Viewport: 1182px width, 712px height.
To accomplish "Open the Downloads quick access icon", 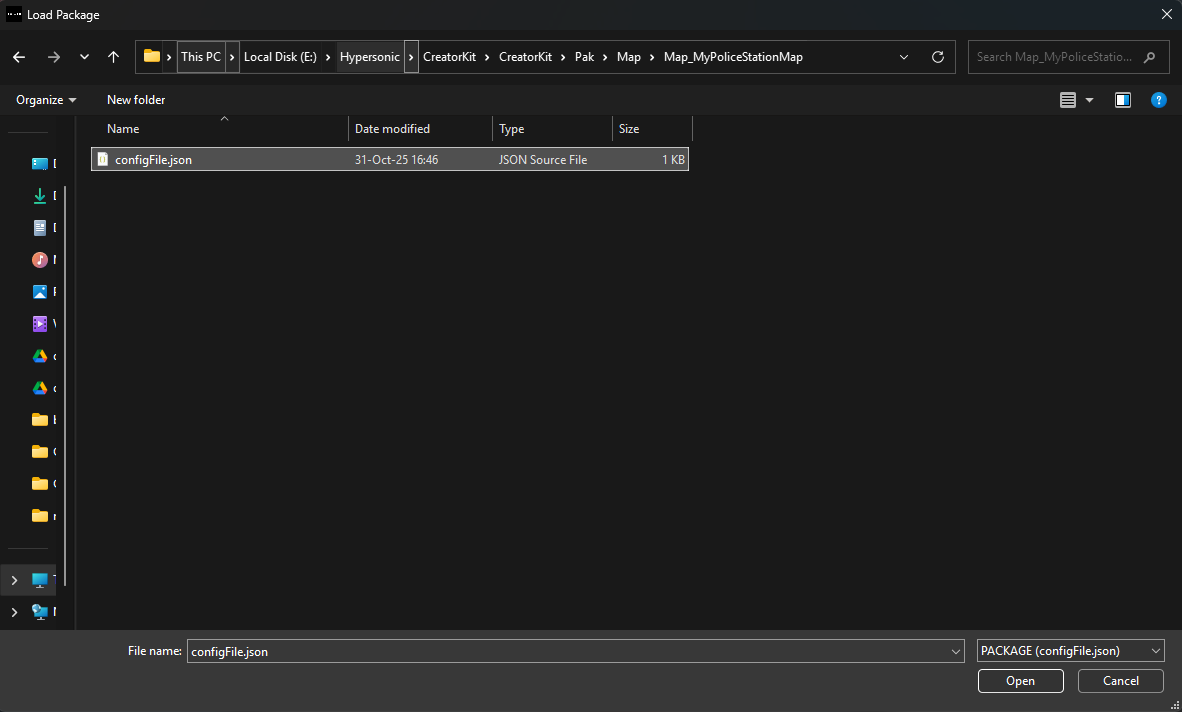I will pyautogui.click(x=40, y=196).
